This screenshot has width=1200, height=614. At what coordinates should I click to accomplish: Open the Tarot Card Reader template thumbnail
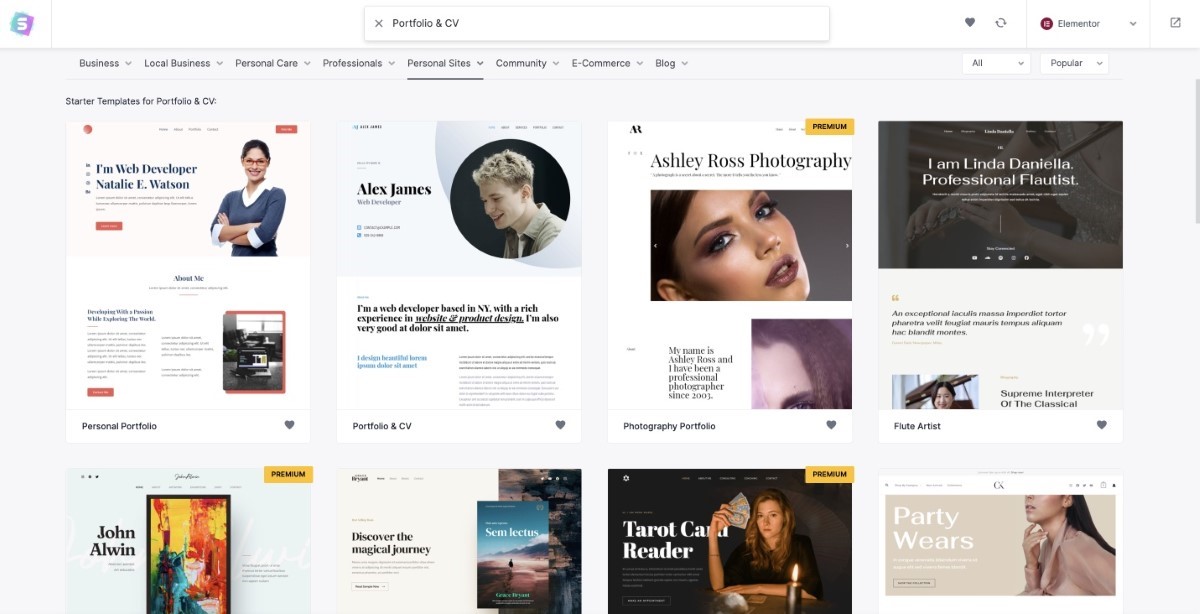coord(730,541)
